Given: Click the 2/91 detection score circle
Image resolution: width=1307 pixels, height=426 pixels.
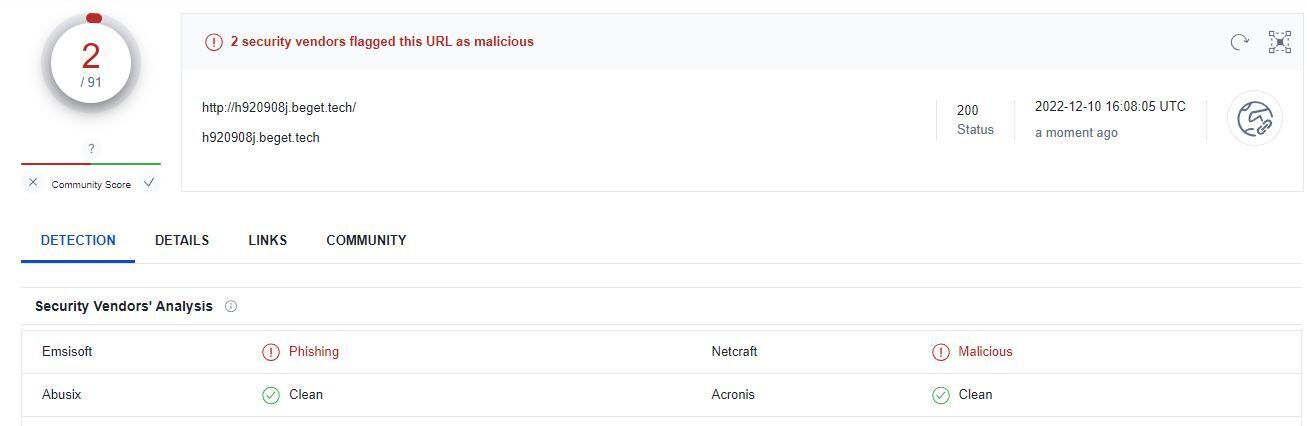Looking at the screenshot, I should pyautogui.click(x=91, y=64).
